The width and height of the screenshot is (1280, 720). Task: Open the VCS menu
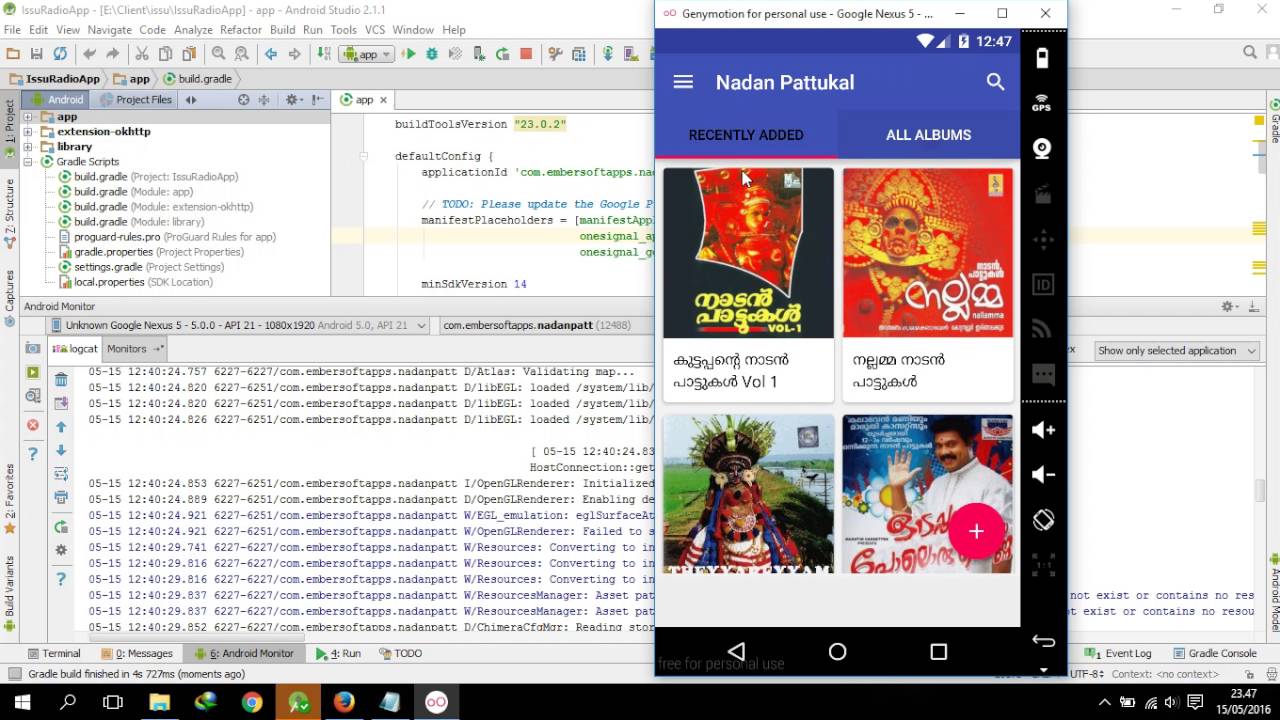click(375, 30)
